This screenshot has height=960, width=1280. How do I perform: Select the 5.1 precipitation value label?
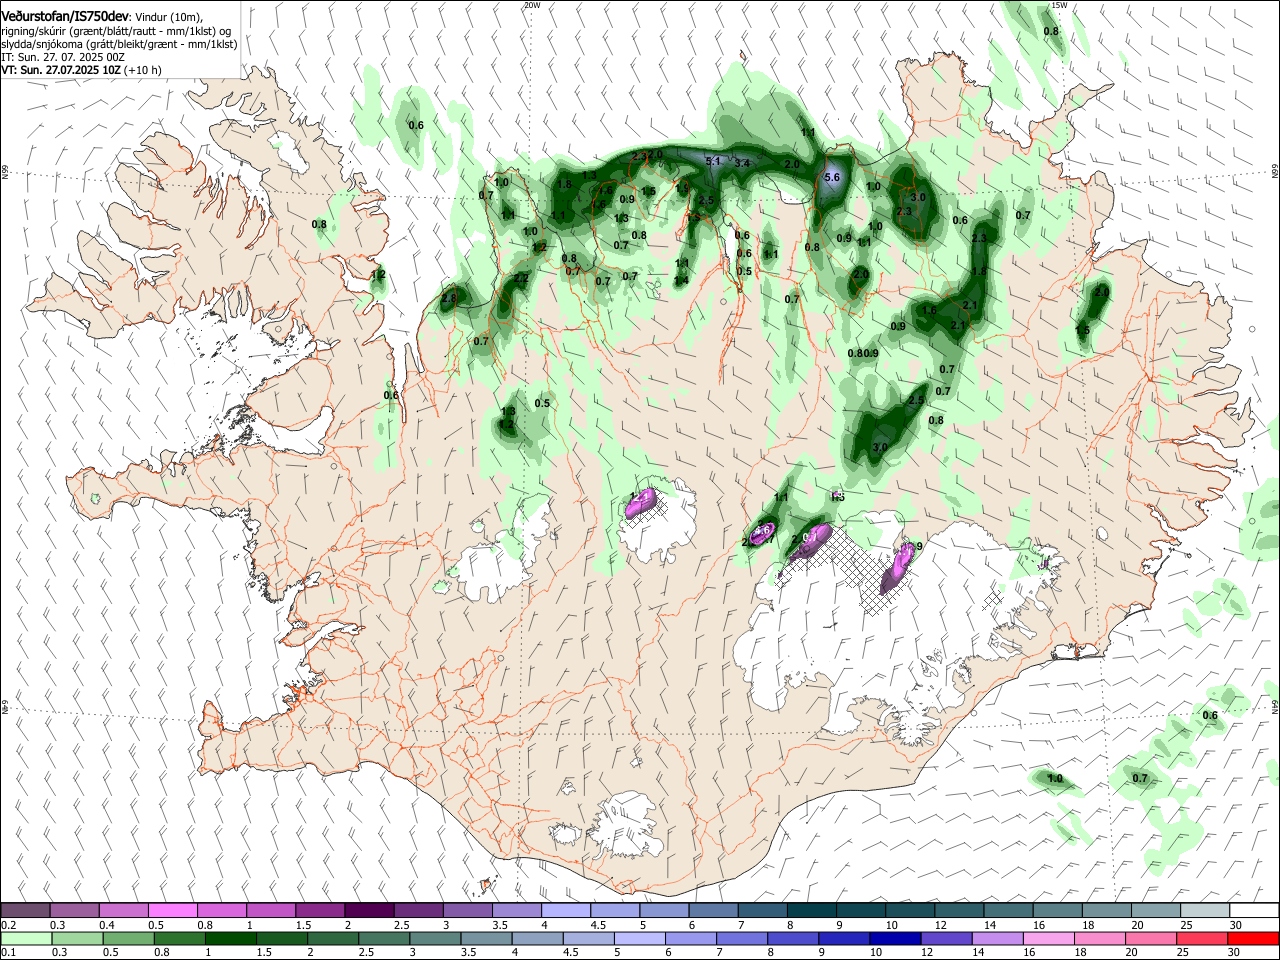click(x=713, y=161)
